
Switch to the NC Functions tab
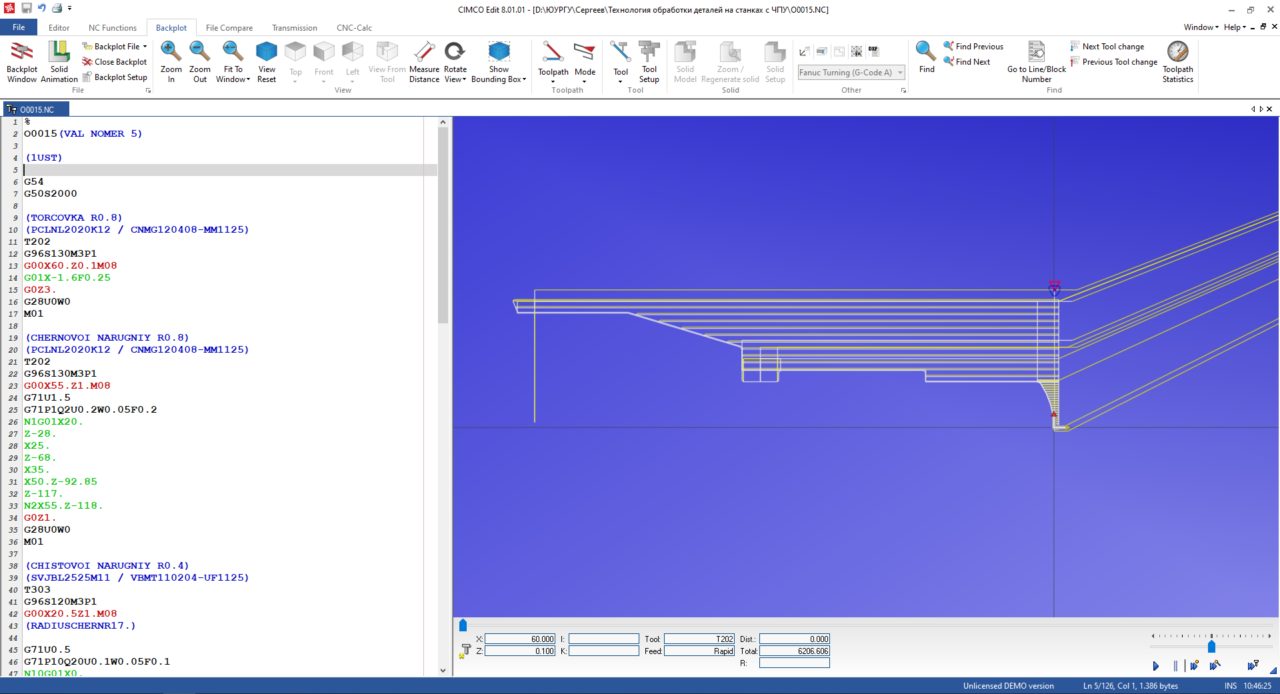click(x=112, y=28)
